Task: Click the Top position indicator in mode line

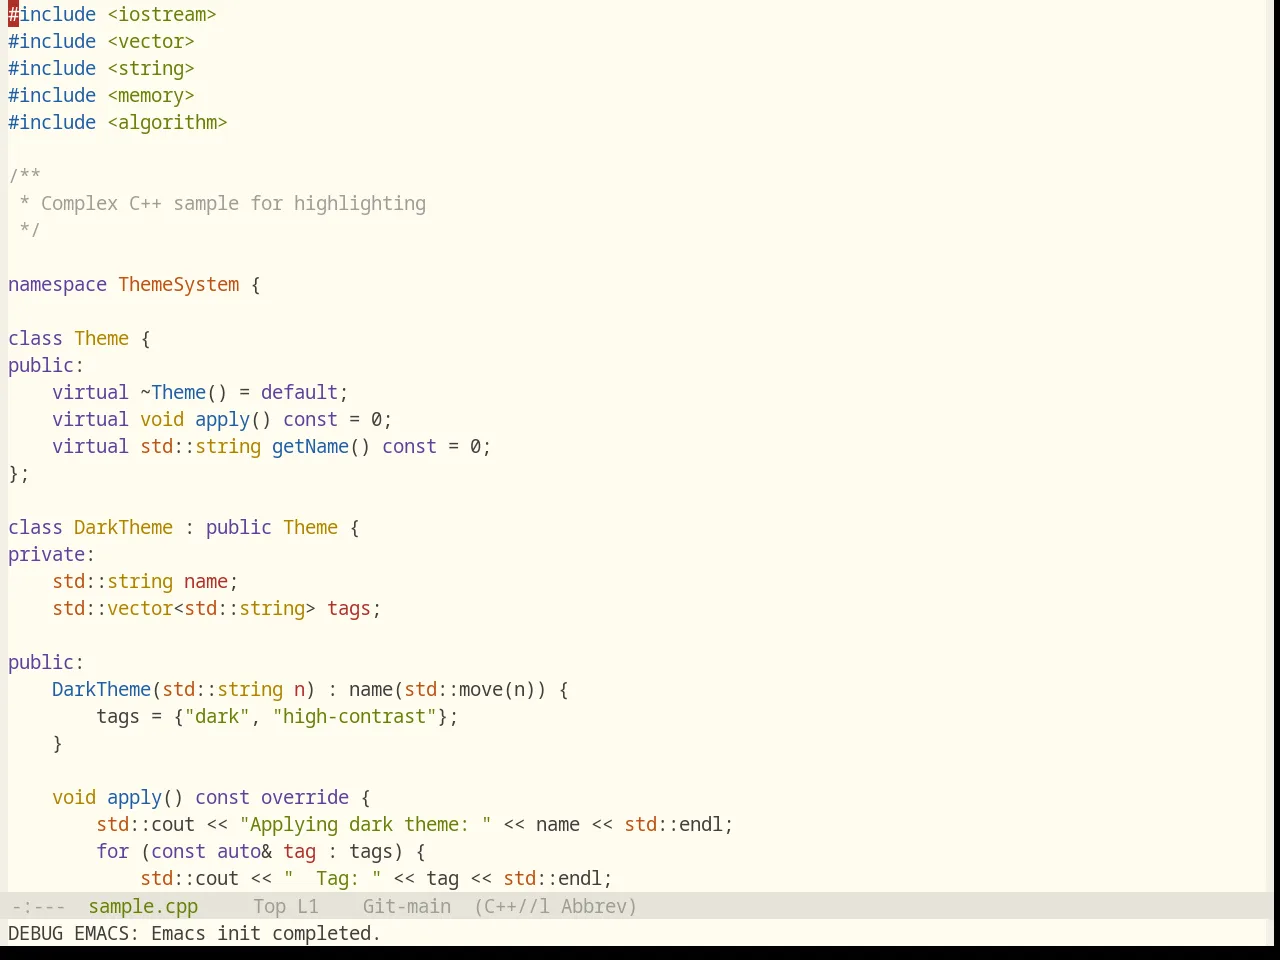Action: pos(269,906)
